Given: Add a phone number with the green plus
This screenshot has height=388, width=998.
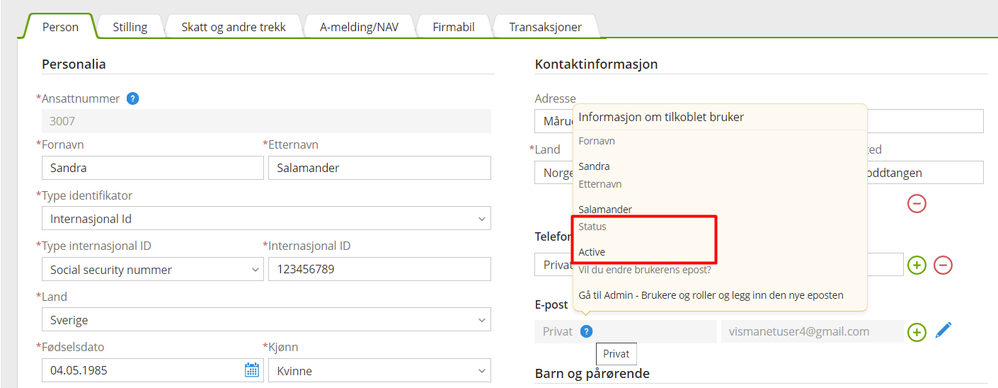Looking at the screenshot, I should click(x=917, y=265).
